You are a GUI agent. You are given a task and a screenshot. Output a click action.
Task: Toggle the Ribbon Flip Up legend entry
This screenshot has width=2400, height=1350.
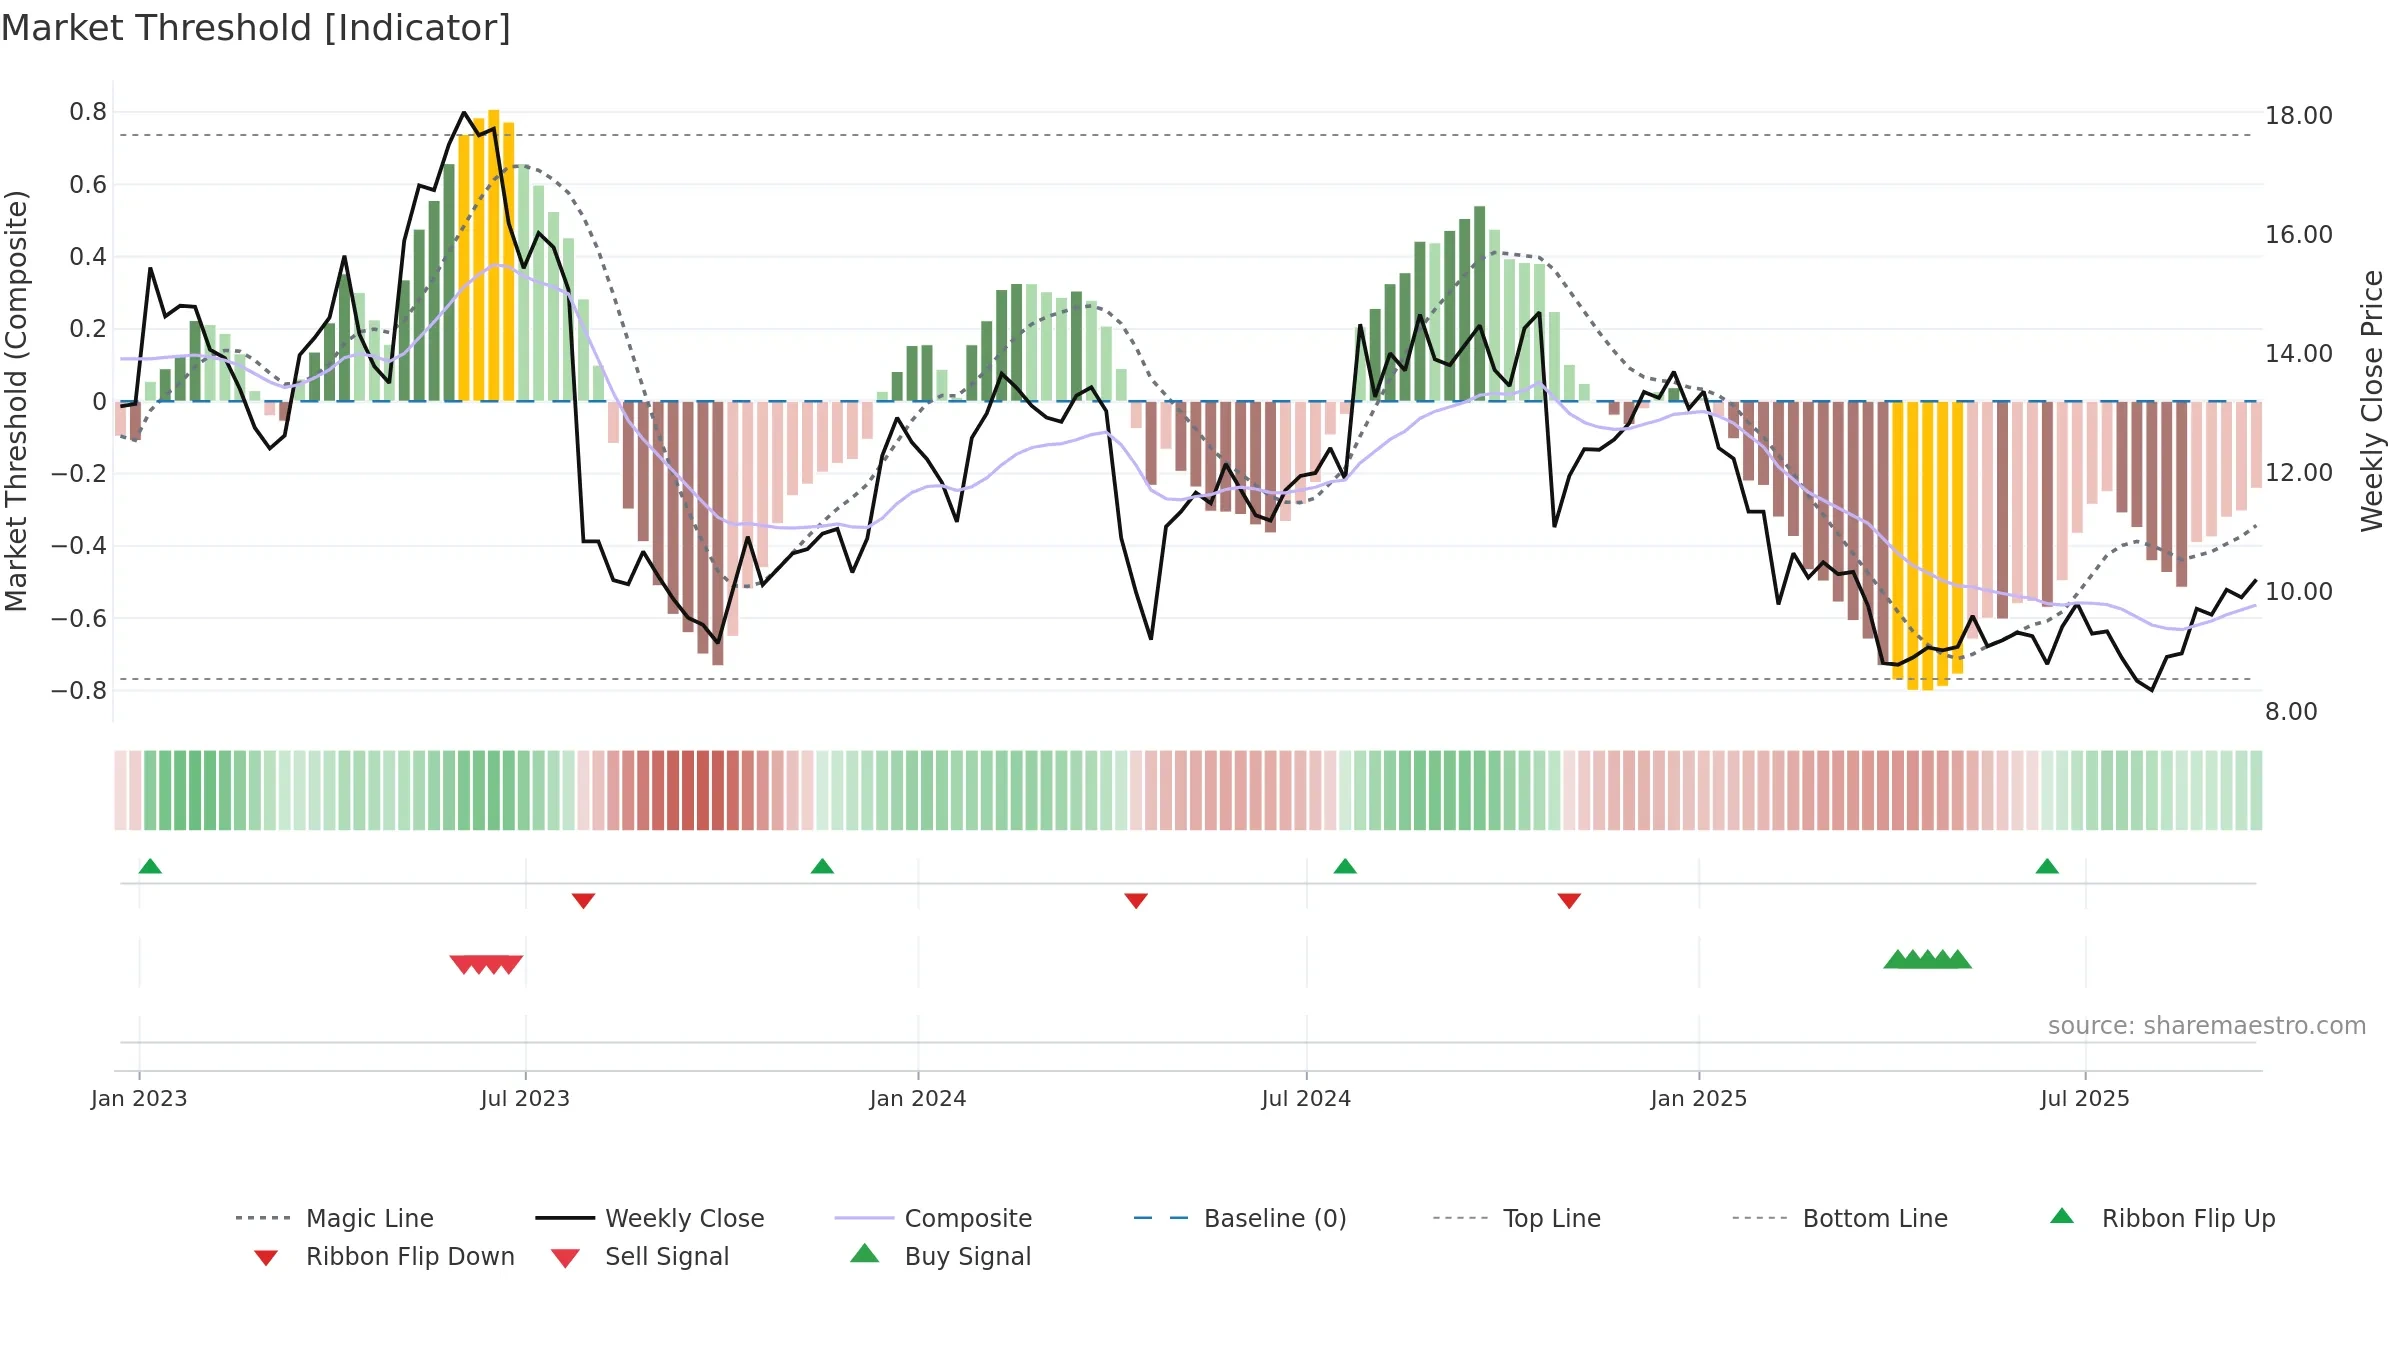coord(2162,1218)
